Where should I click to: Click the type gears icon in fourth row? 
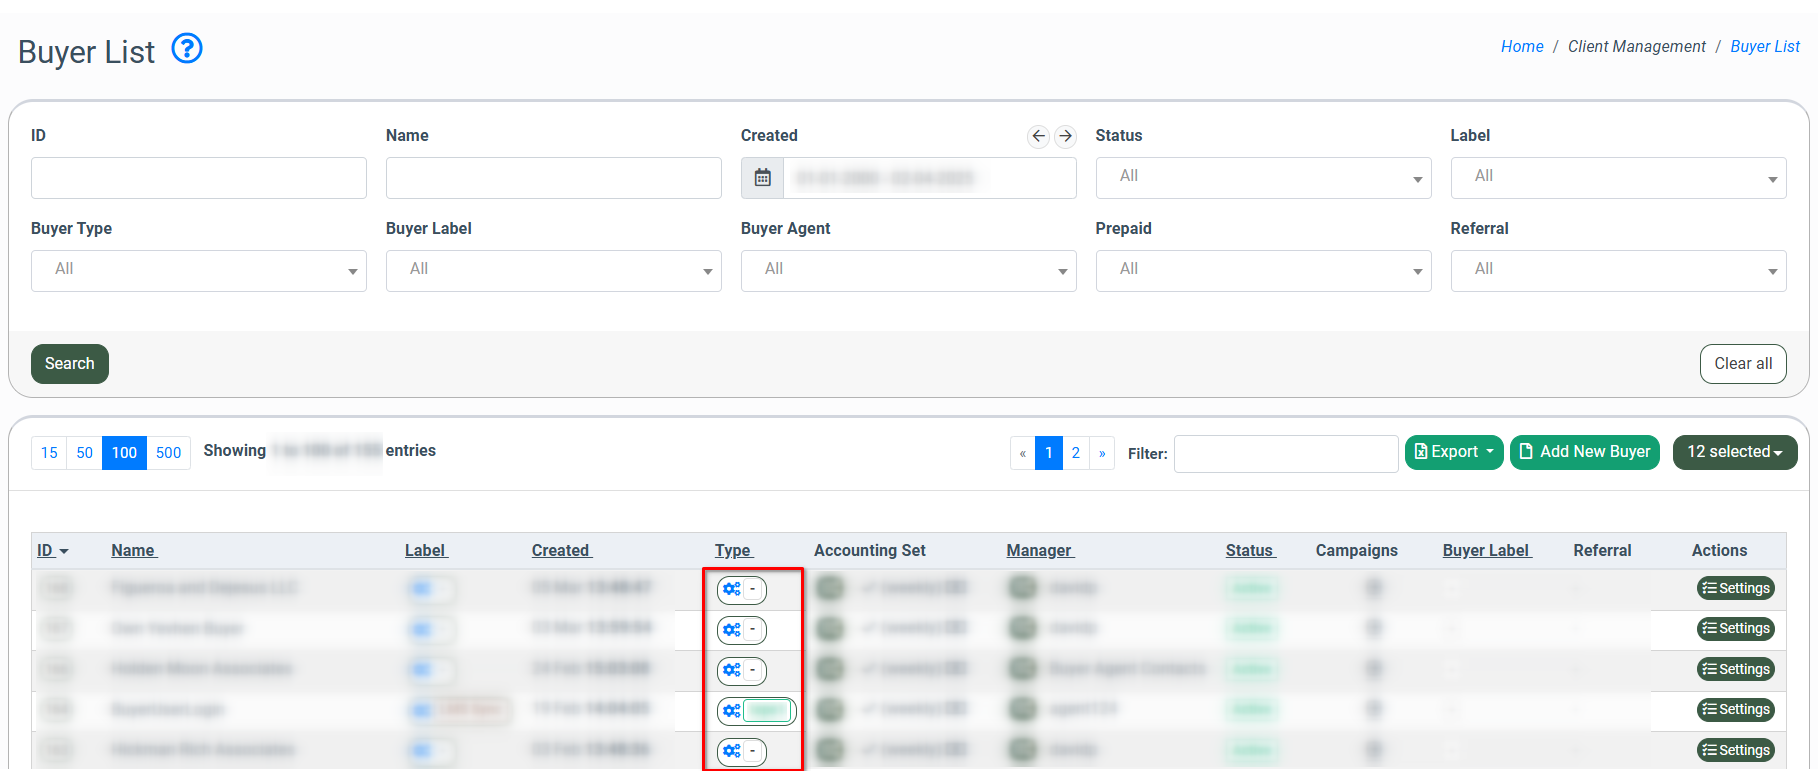click(732, 711)
